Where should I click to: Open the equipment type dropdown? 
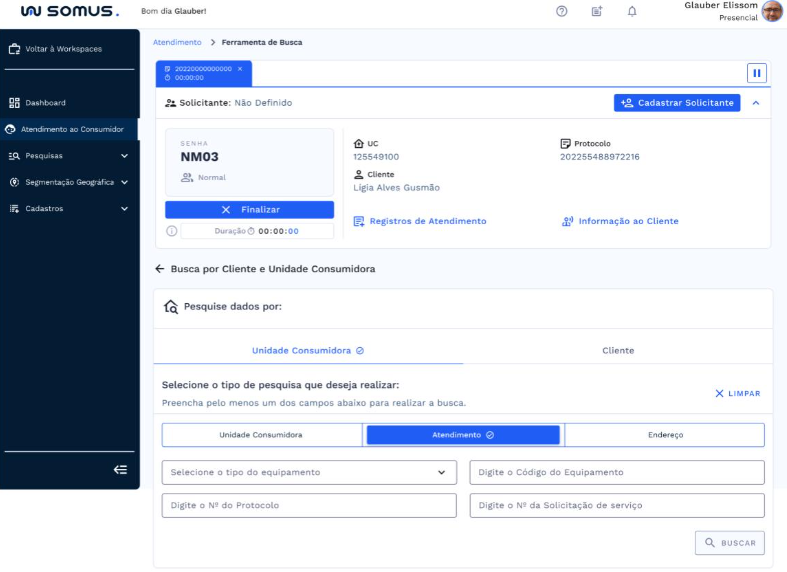pos(308,472)
